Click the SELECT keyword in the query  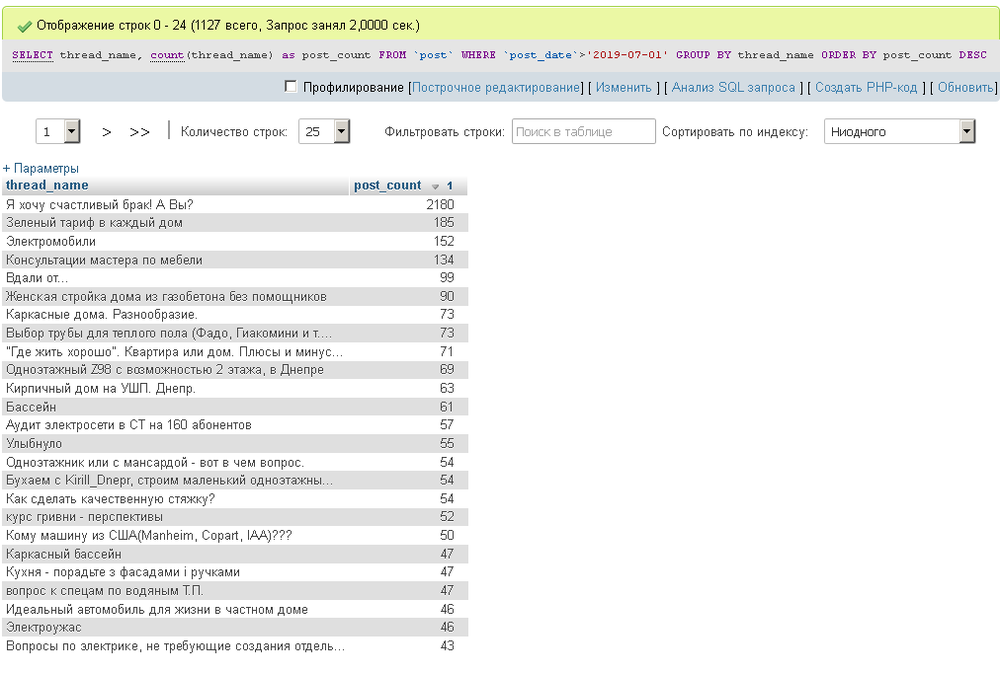[33, 55]
